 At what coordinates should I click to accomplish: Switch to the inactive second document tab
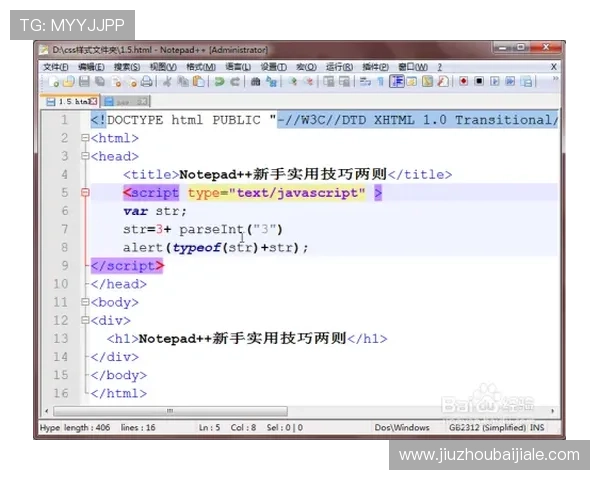coord(126,101)
